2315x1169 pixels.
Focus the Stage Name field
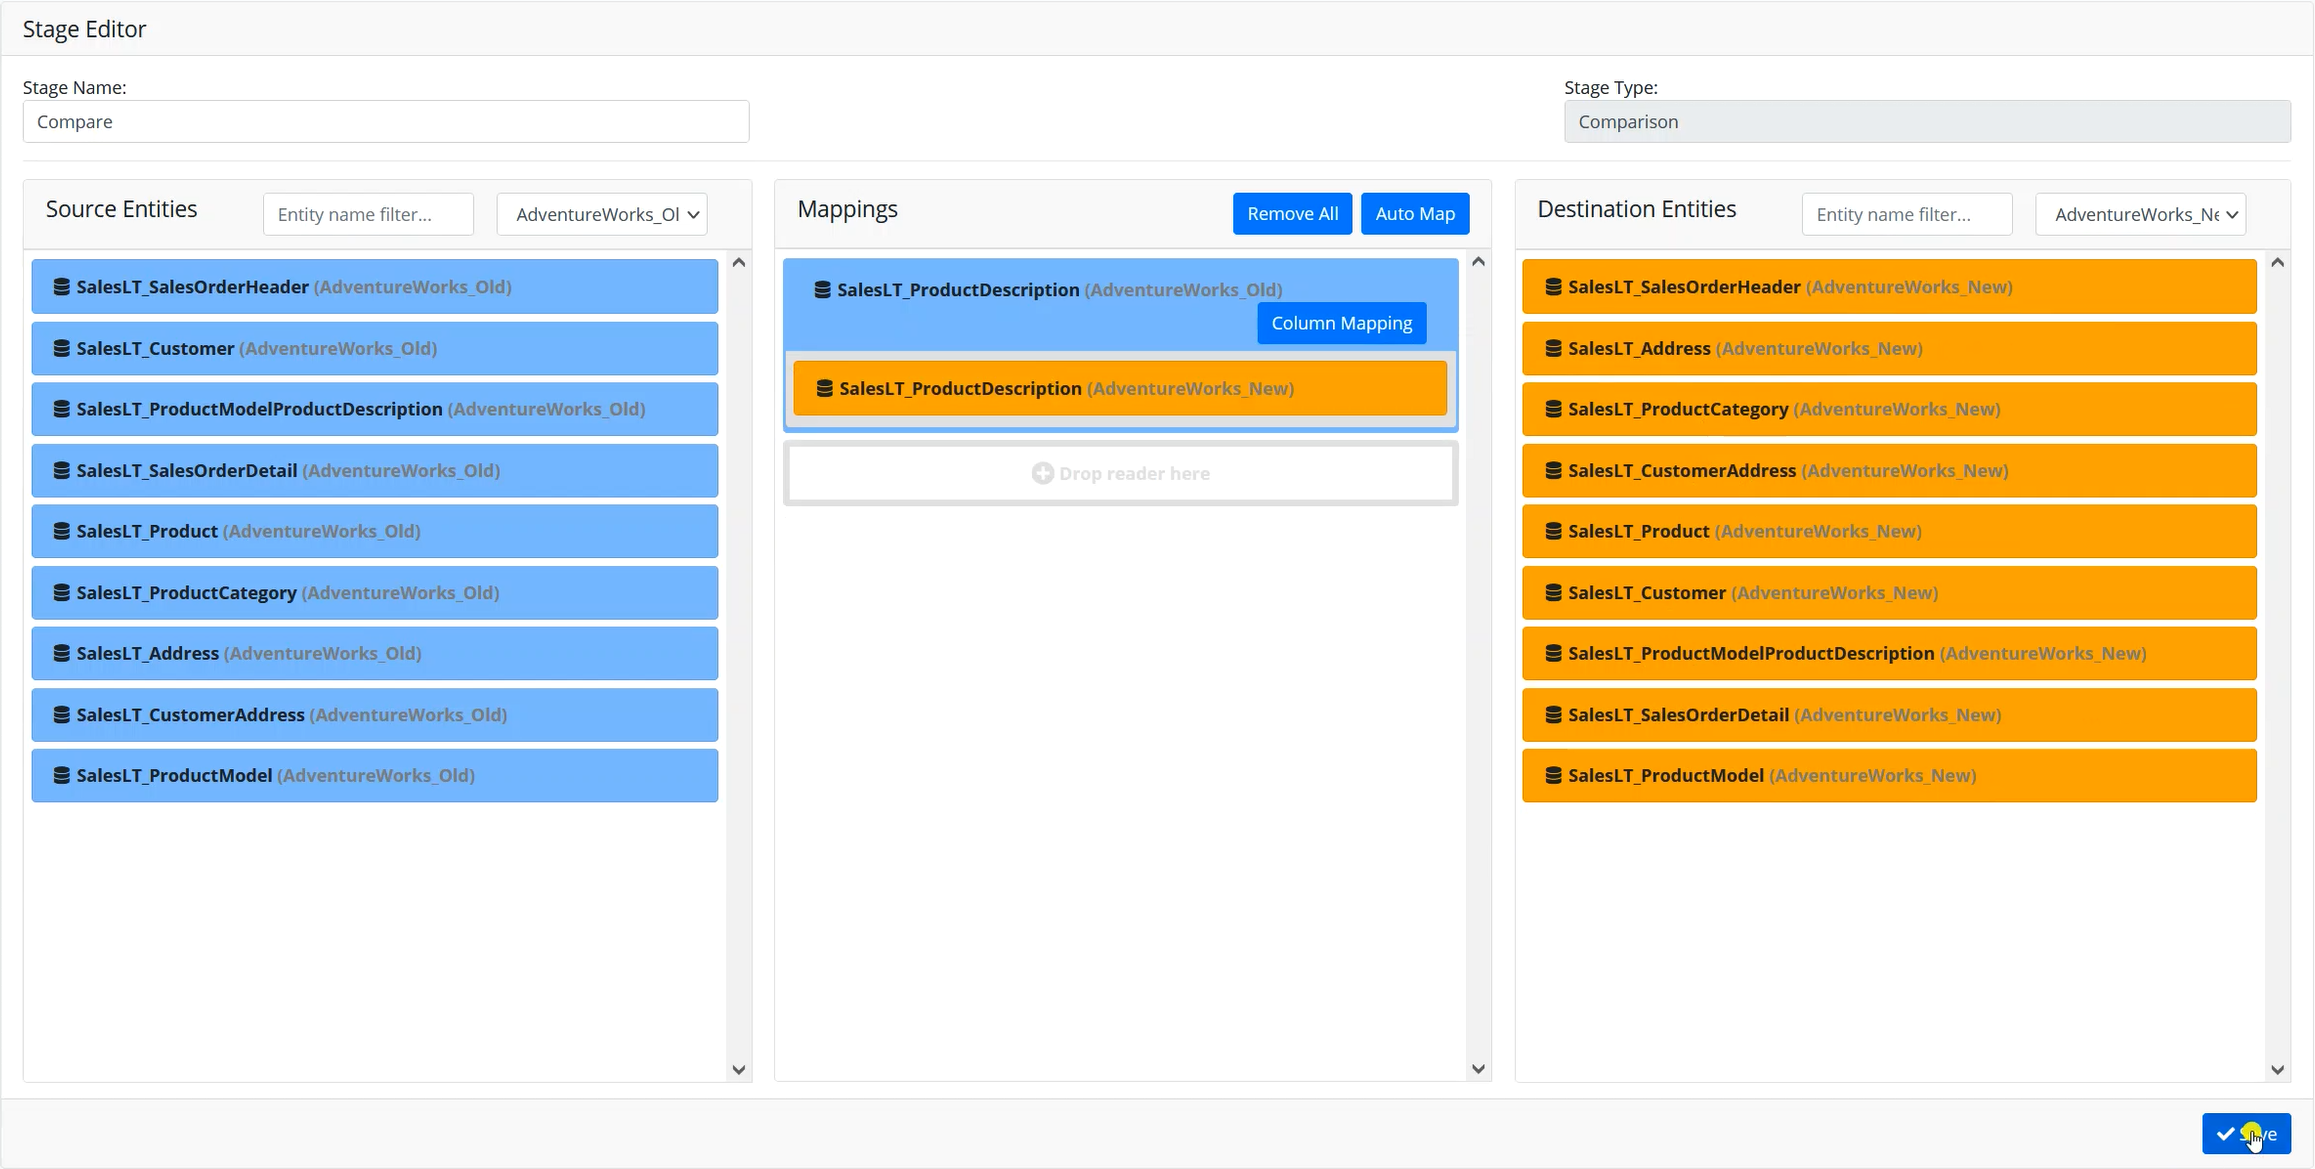click(386, 121)
